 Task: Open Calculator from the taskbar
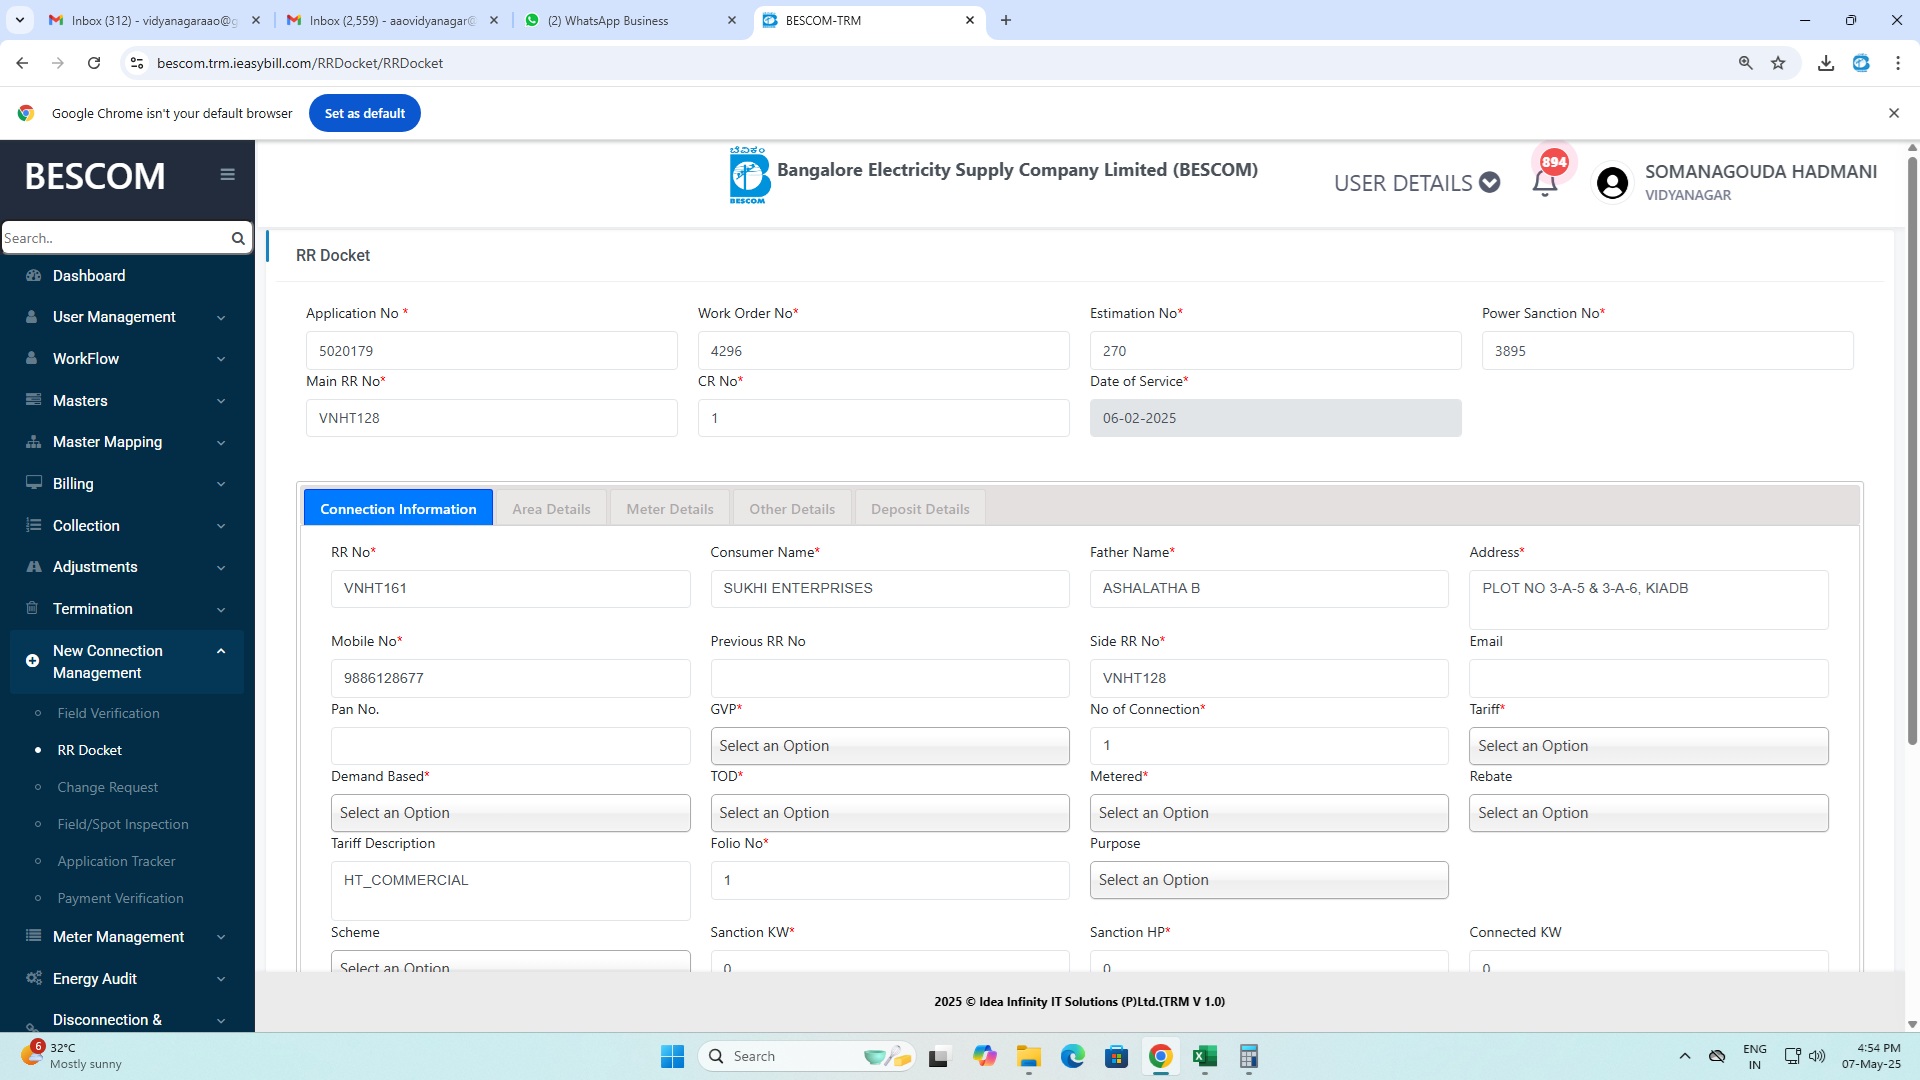[x=1249, y=1056]
